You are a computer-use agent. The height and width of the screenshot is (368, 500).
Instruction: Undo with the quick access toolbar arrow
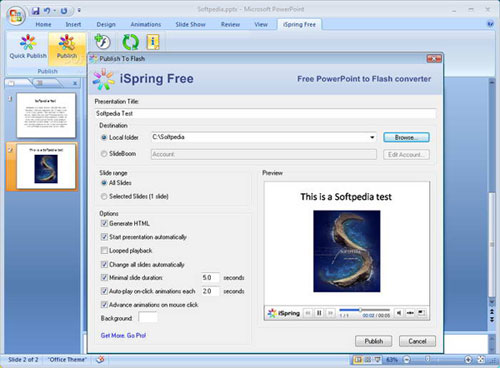[x=47, y=11]
